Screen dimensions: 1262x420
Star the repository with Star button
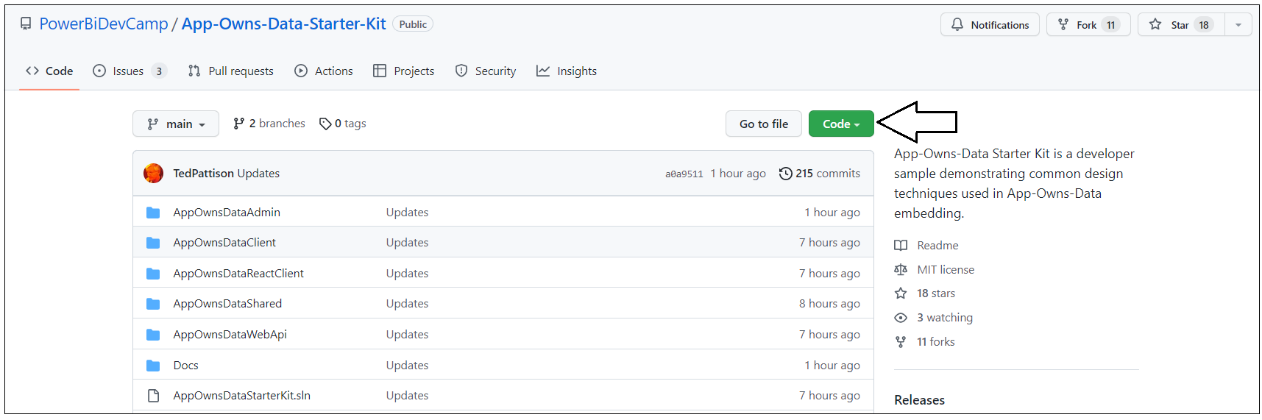(x=1181, y=25)
